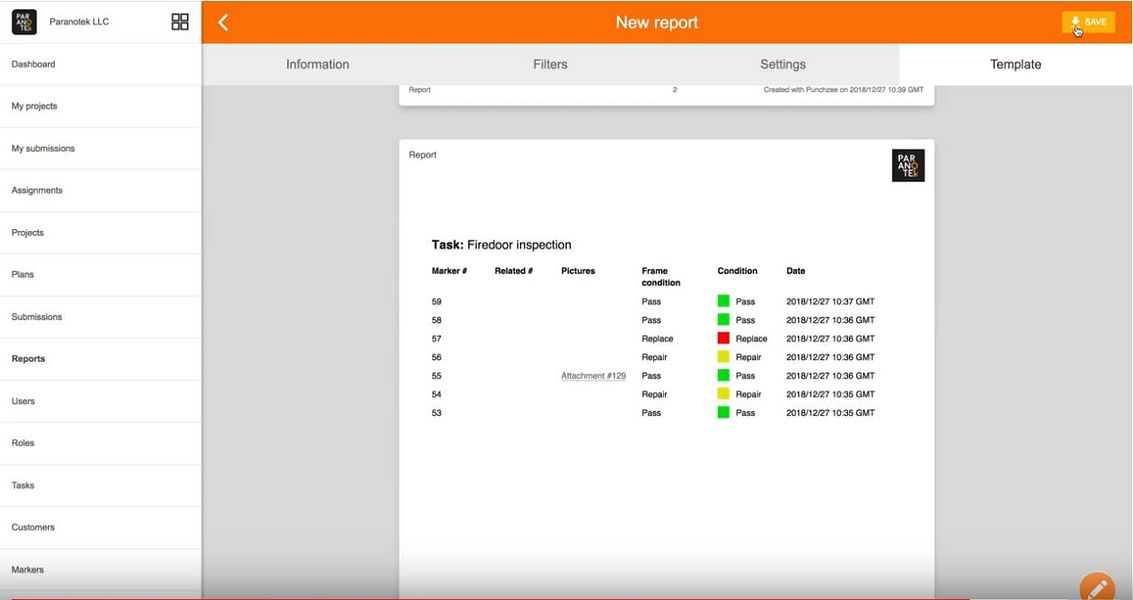
Task: Click the Date column header
Action: pyautogui.click(x=796, y=271)
